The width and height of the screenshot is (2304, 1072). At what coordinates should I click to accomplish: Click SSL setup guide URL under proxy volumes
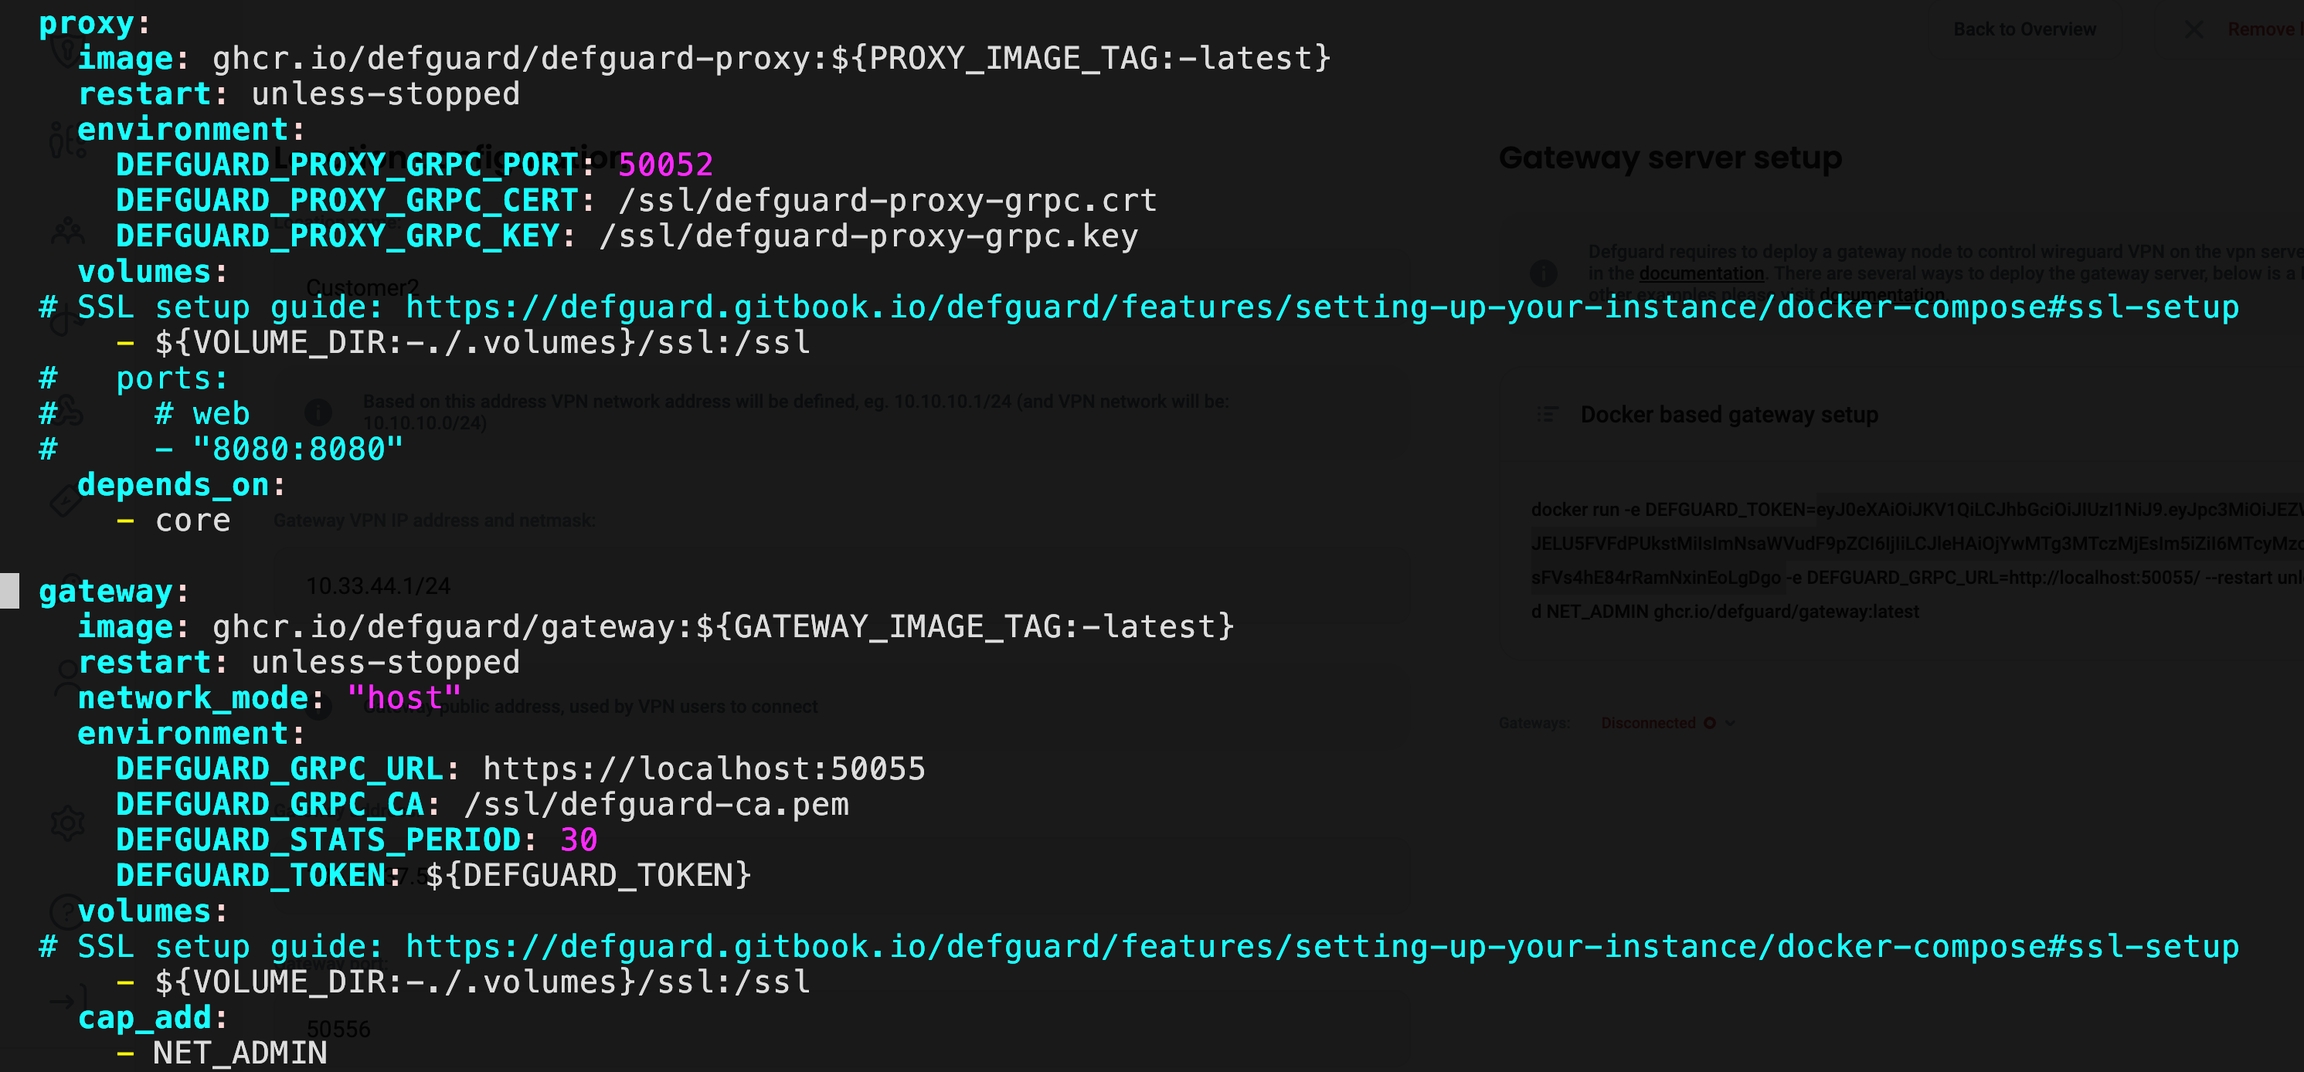point(1321,307)
